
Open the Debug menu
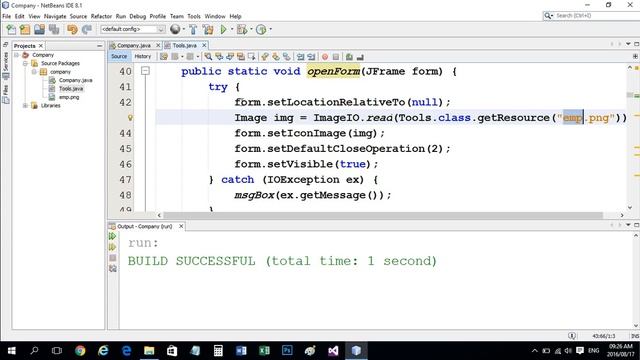coord(138,16)
